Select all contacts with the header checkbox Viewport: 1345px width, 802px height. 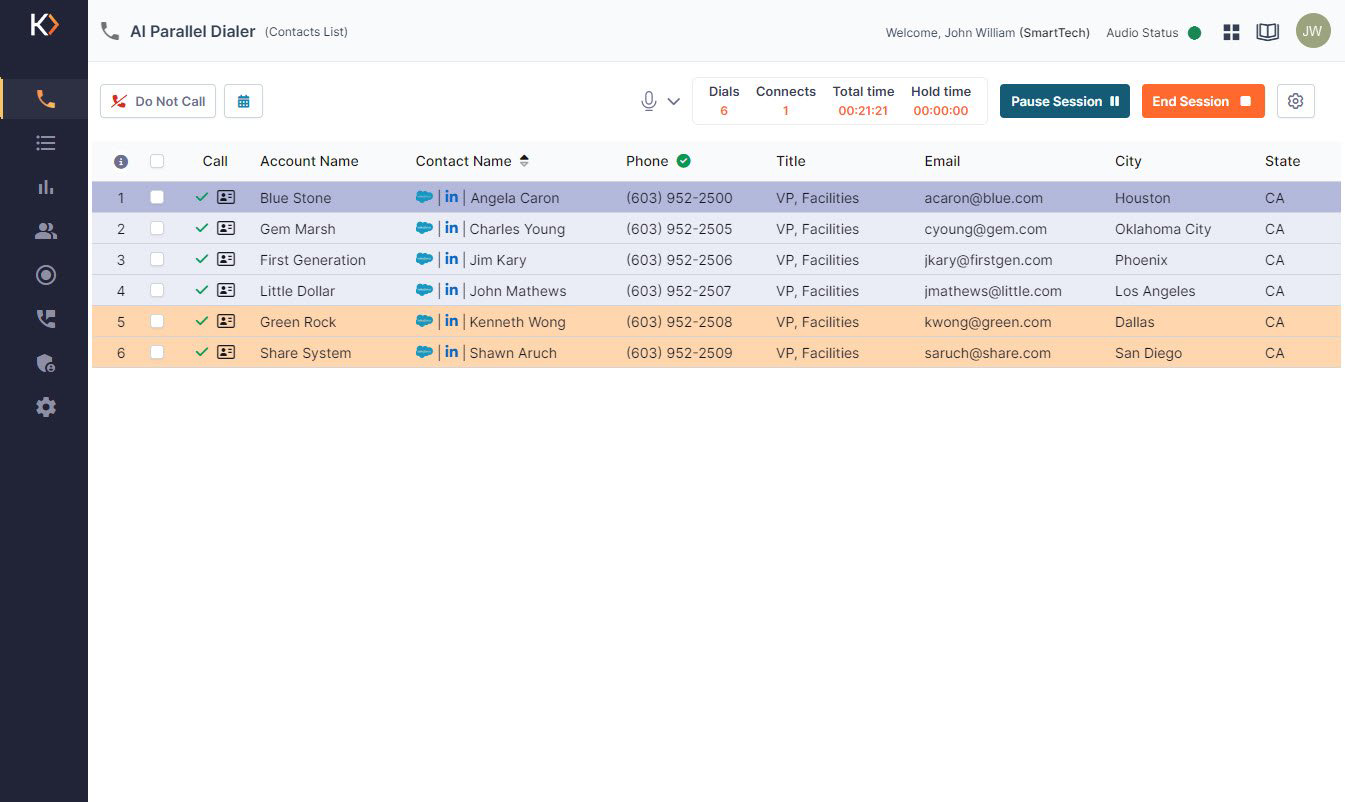click(157, 161)
